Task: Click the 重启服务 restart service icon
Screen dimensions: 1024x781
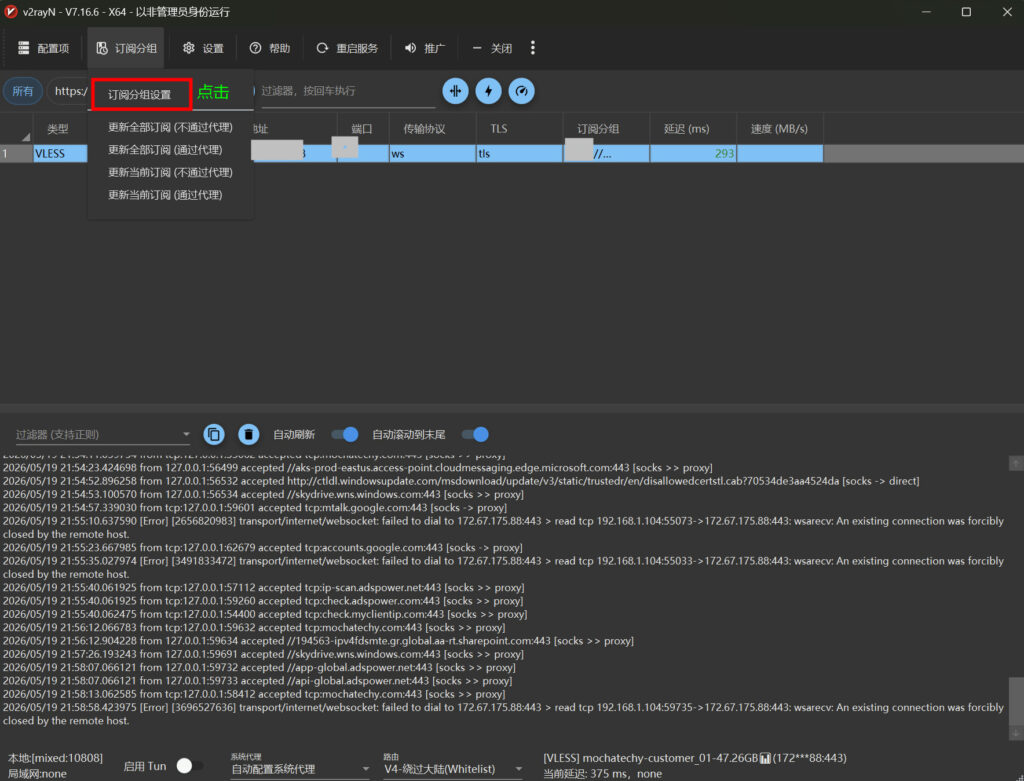Action: tap(322, 48)
